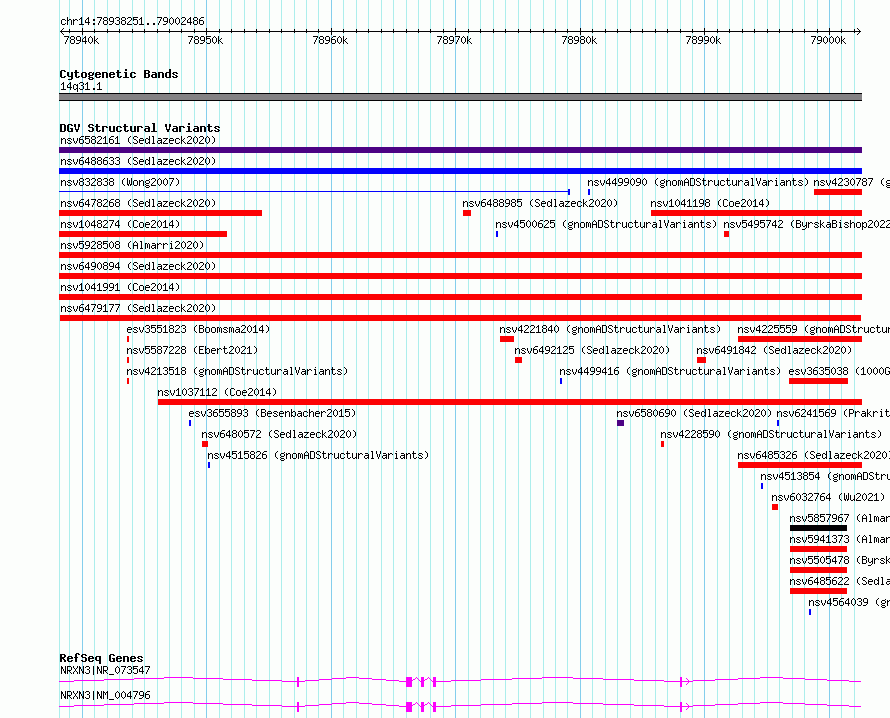The height and width of the screenshot is (718, 890).
Task: Select the dark purple nsv6582161 variant bar
Action: pos(460,150)
